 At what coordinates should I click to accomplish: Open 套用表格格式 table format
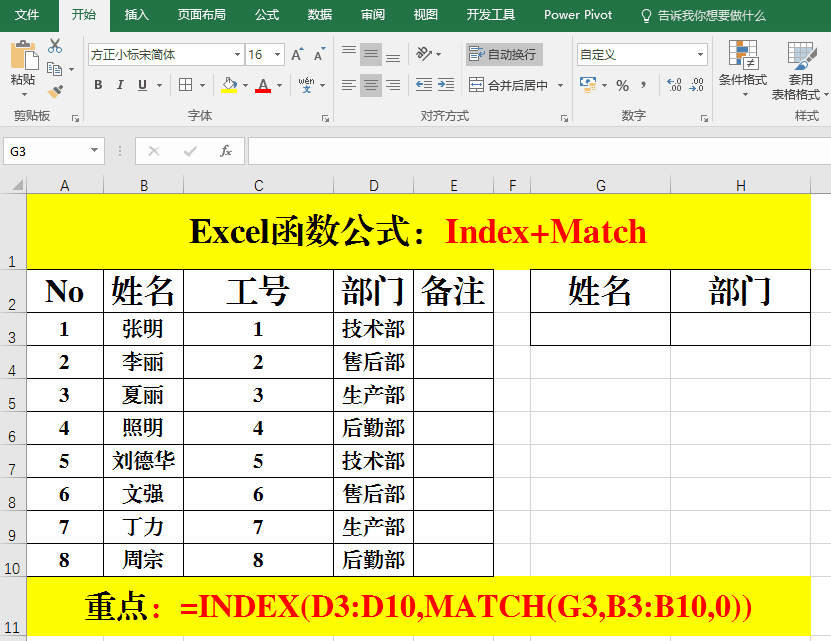pos(799,71)
